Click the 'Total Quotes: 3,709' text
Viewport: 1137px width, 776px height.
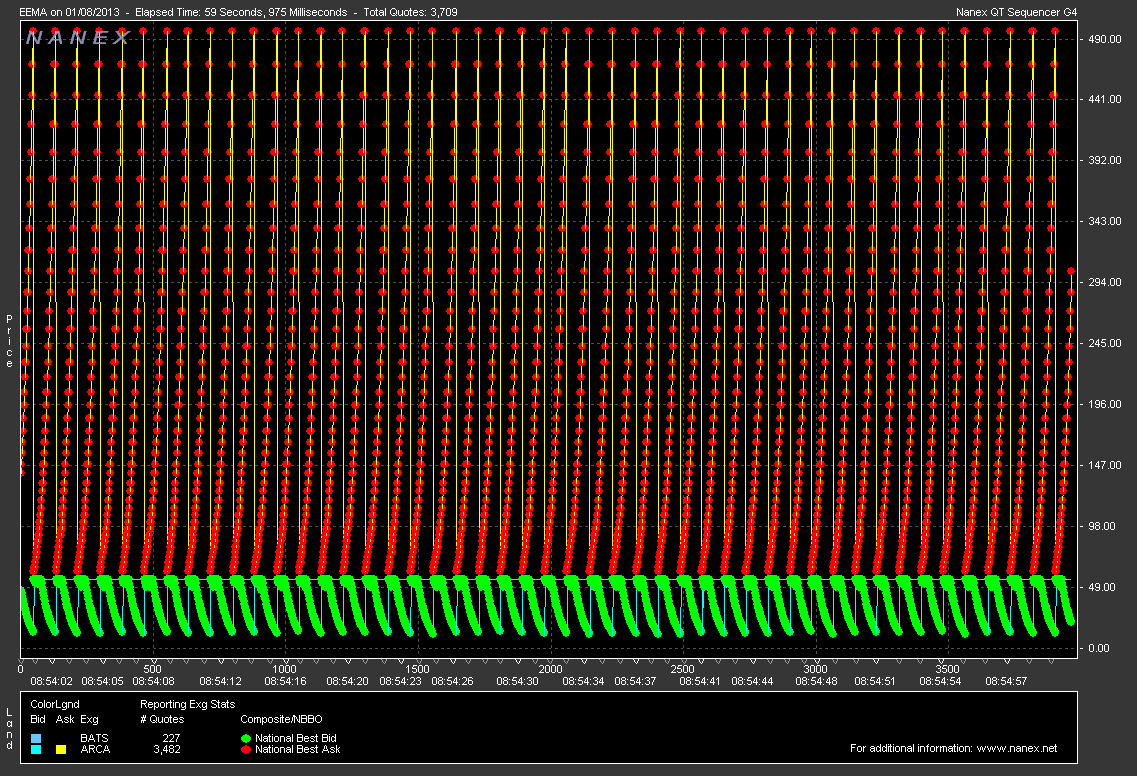coord(410,12)
